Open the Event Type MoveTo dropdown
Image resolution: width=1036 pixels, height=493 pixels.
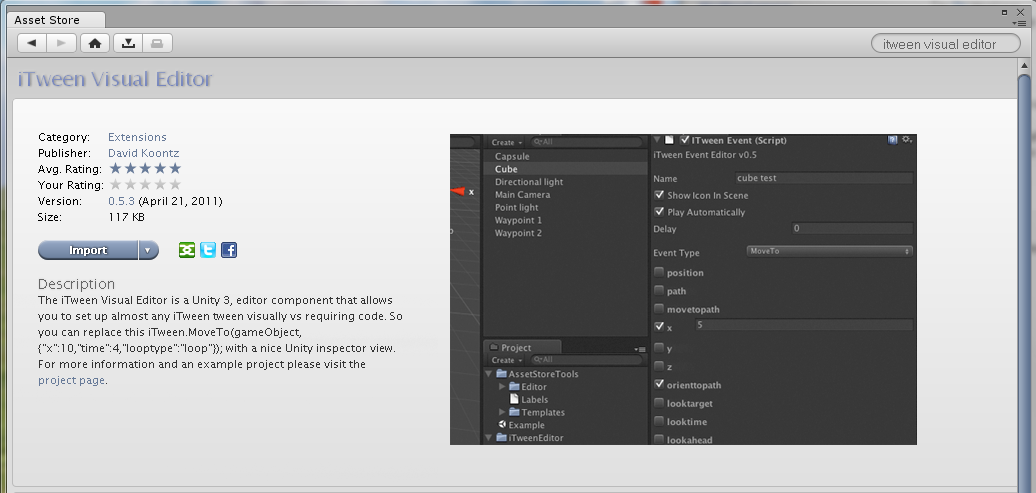click(x=829, y=251)
